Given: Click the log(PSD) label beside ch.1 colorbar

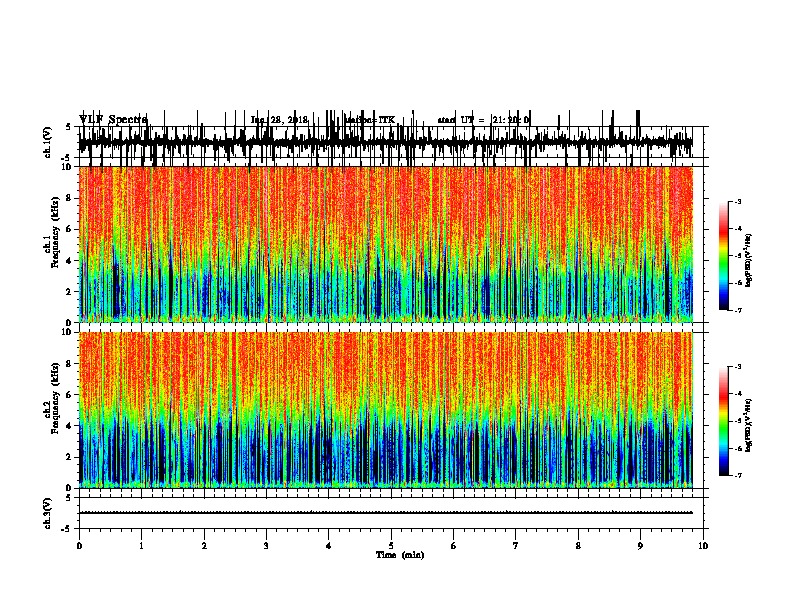Looking at the screenshot, I should pos(748,260).
